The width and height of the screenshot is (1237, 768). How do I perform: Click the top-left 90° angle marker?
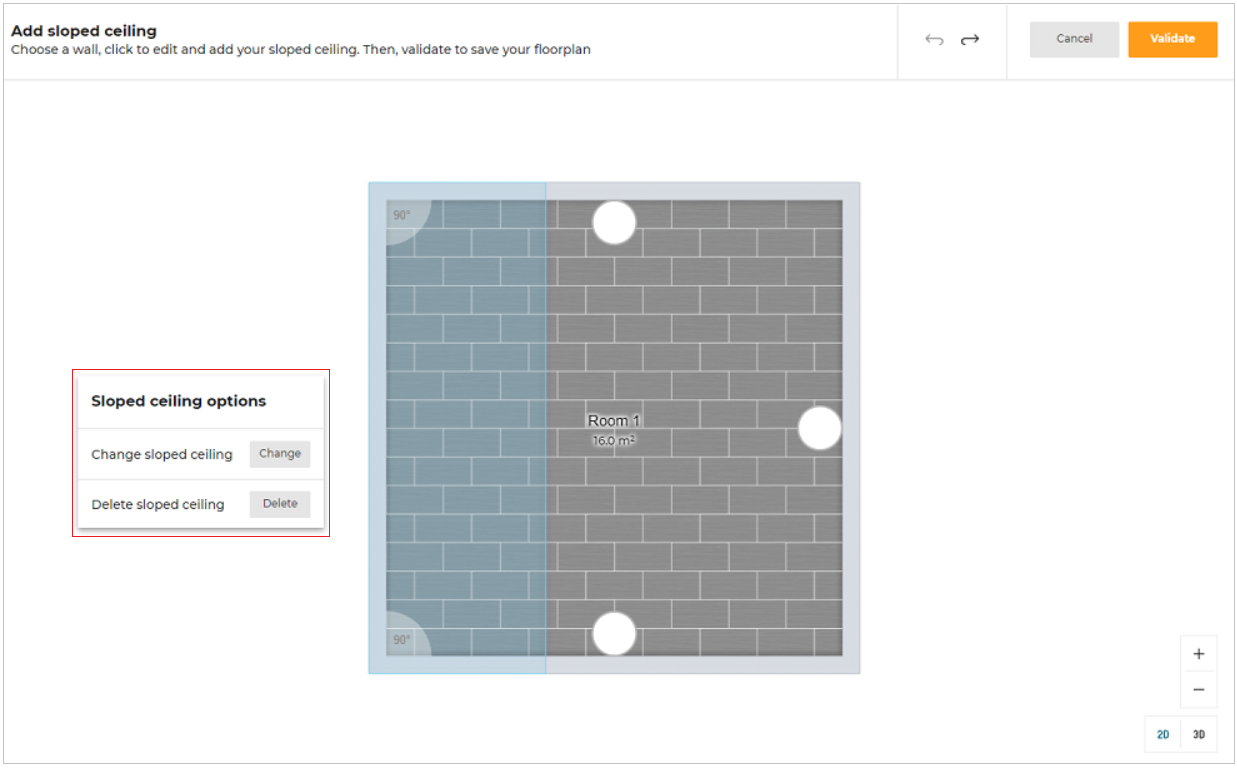[x=402, y=215]
